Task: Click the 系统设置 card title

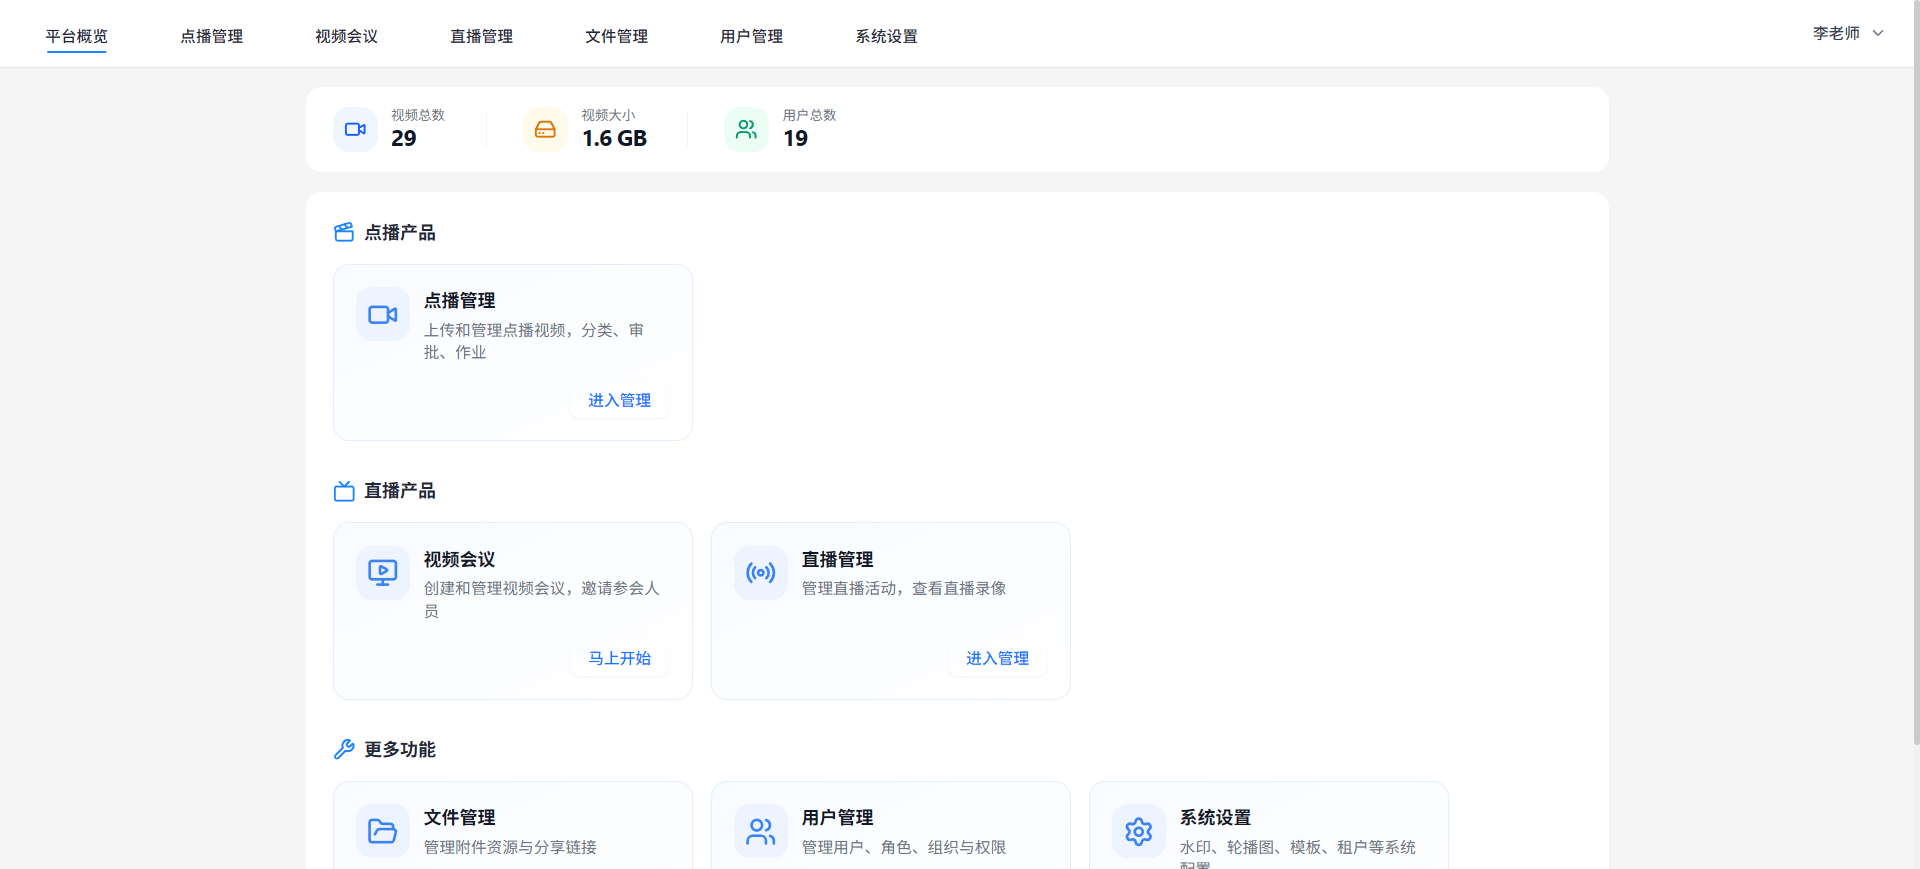Action: point(1215,817)
